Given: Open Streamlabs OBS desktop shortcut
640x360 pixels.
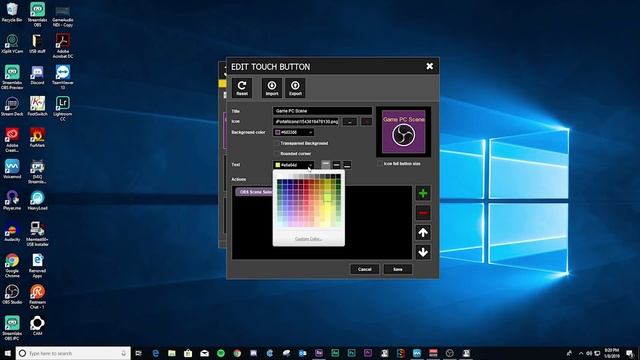Looking at the screenshot, I should 37,14.
